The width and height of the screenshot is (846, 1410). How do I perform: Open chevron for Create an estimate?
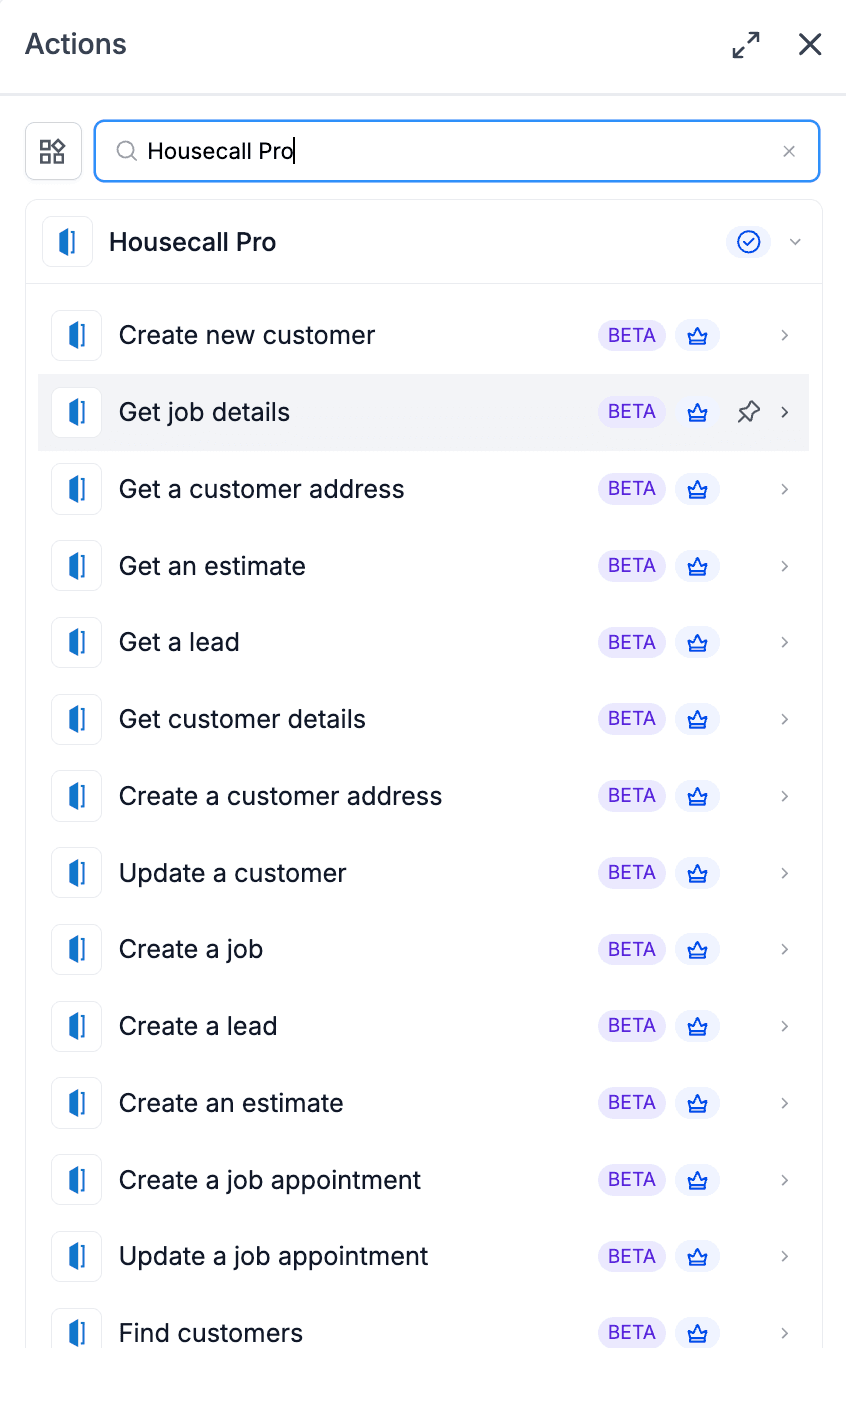[785, 1103]
